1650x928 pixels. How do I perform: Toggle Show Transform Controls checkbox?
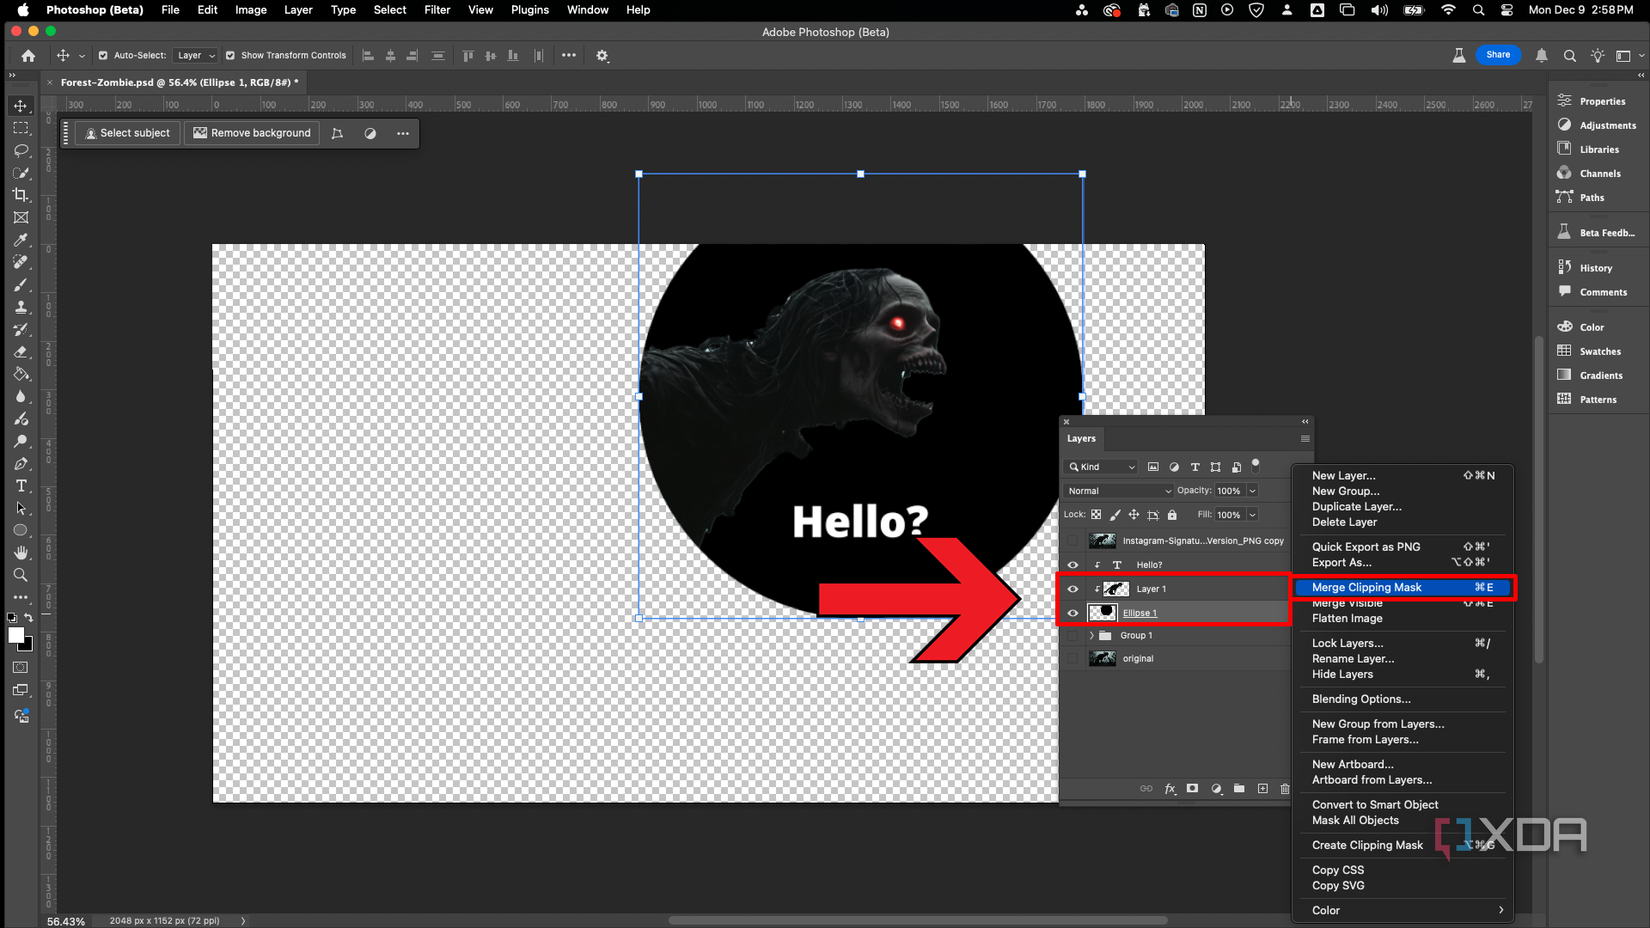230,56
